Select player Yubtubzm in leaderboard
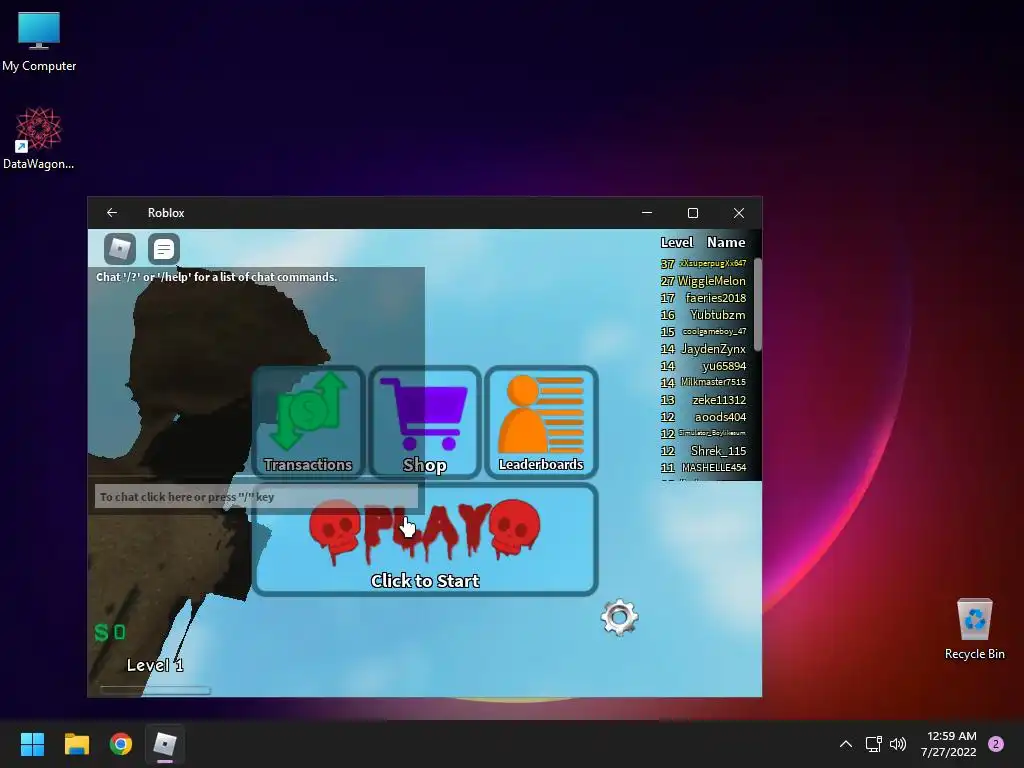The image size is (1024, 768). coord(717,315)
